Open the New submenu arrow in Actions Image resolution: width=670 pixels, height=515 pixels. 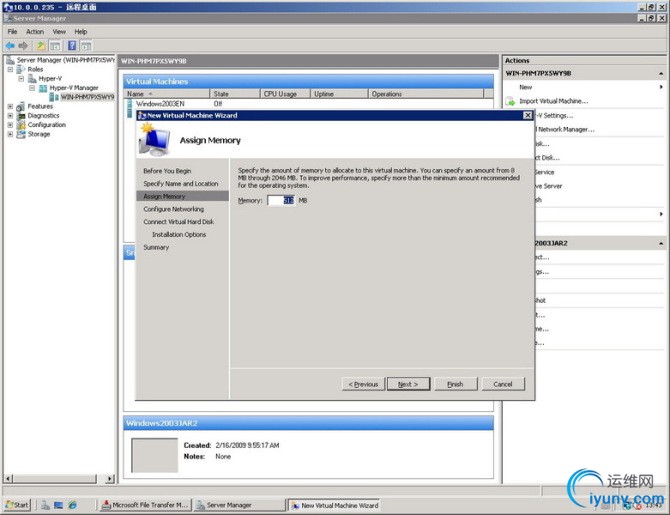click(x=661, y=87)
